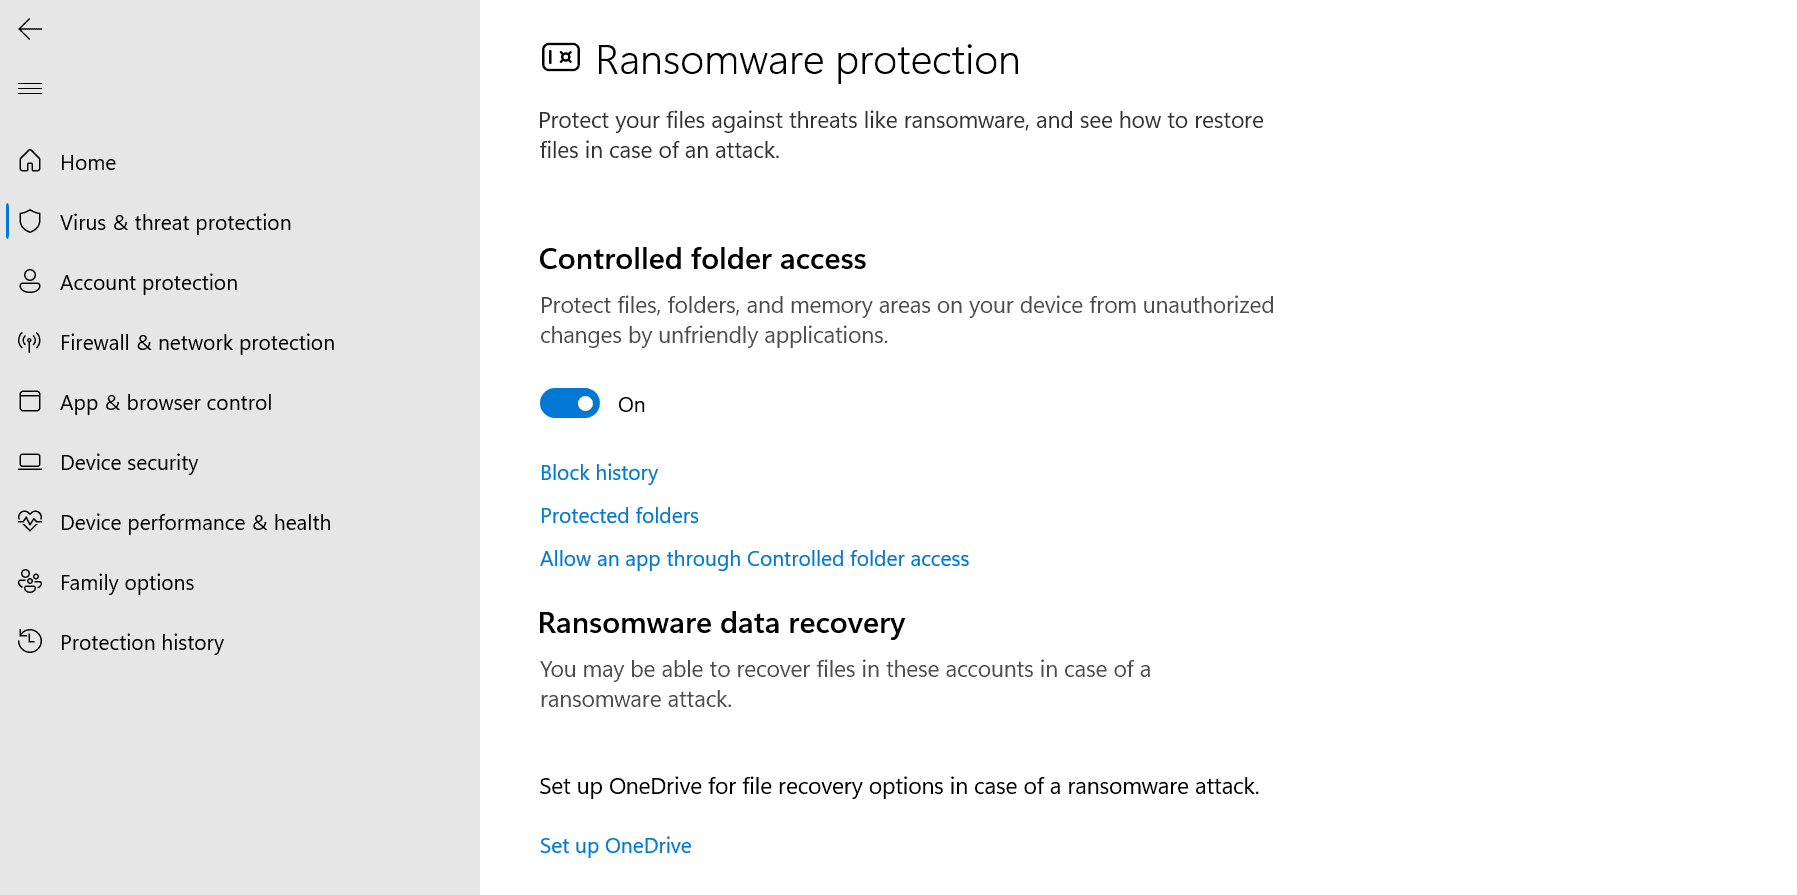The height and width of the screenshot is (895, 1797).
Task: Click Allow an app through Controlled folder access
Action: [x=755, y=559]
